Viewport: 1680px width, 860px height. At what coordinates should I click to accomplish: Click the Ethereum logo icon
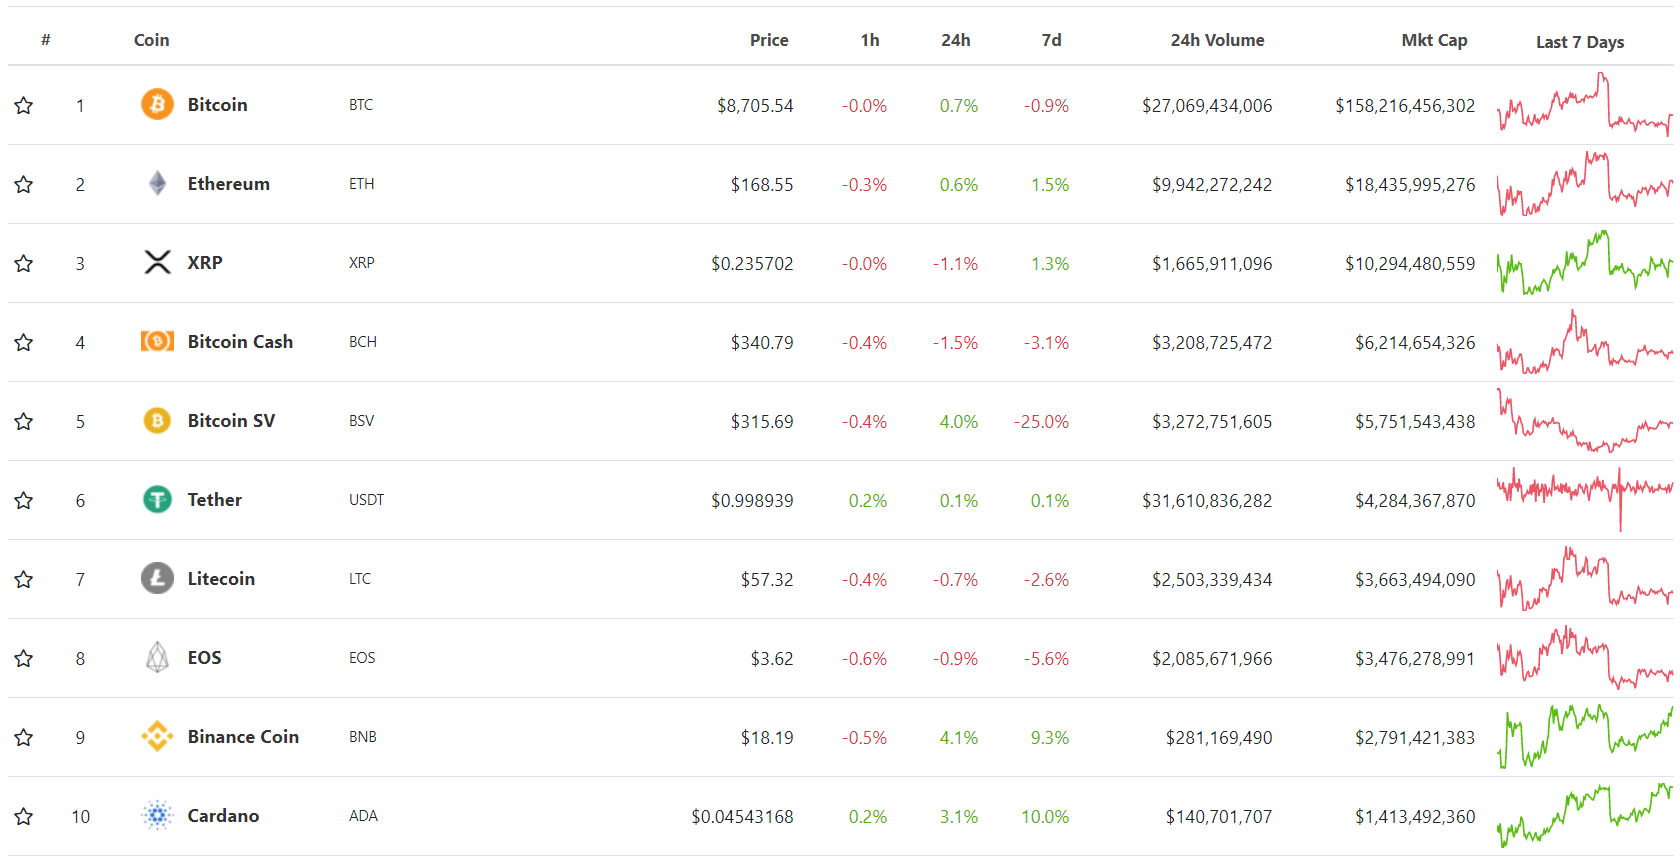click(157, 183)
